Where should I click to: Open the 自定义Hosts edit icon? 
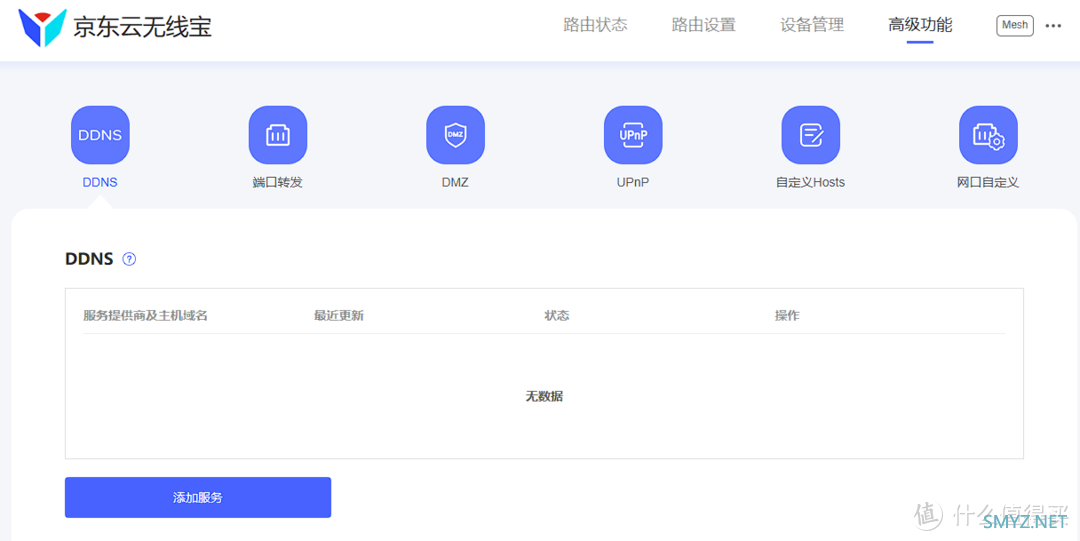pos(811,135)
